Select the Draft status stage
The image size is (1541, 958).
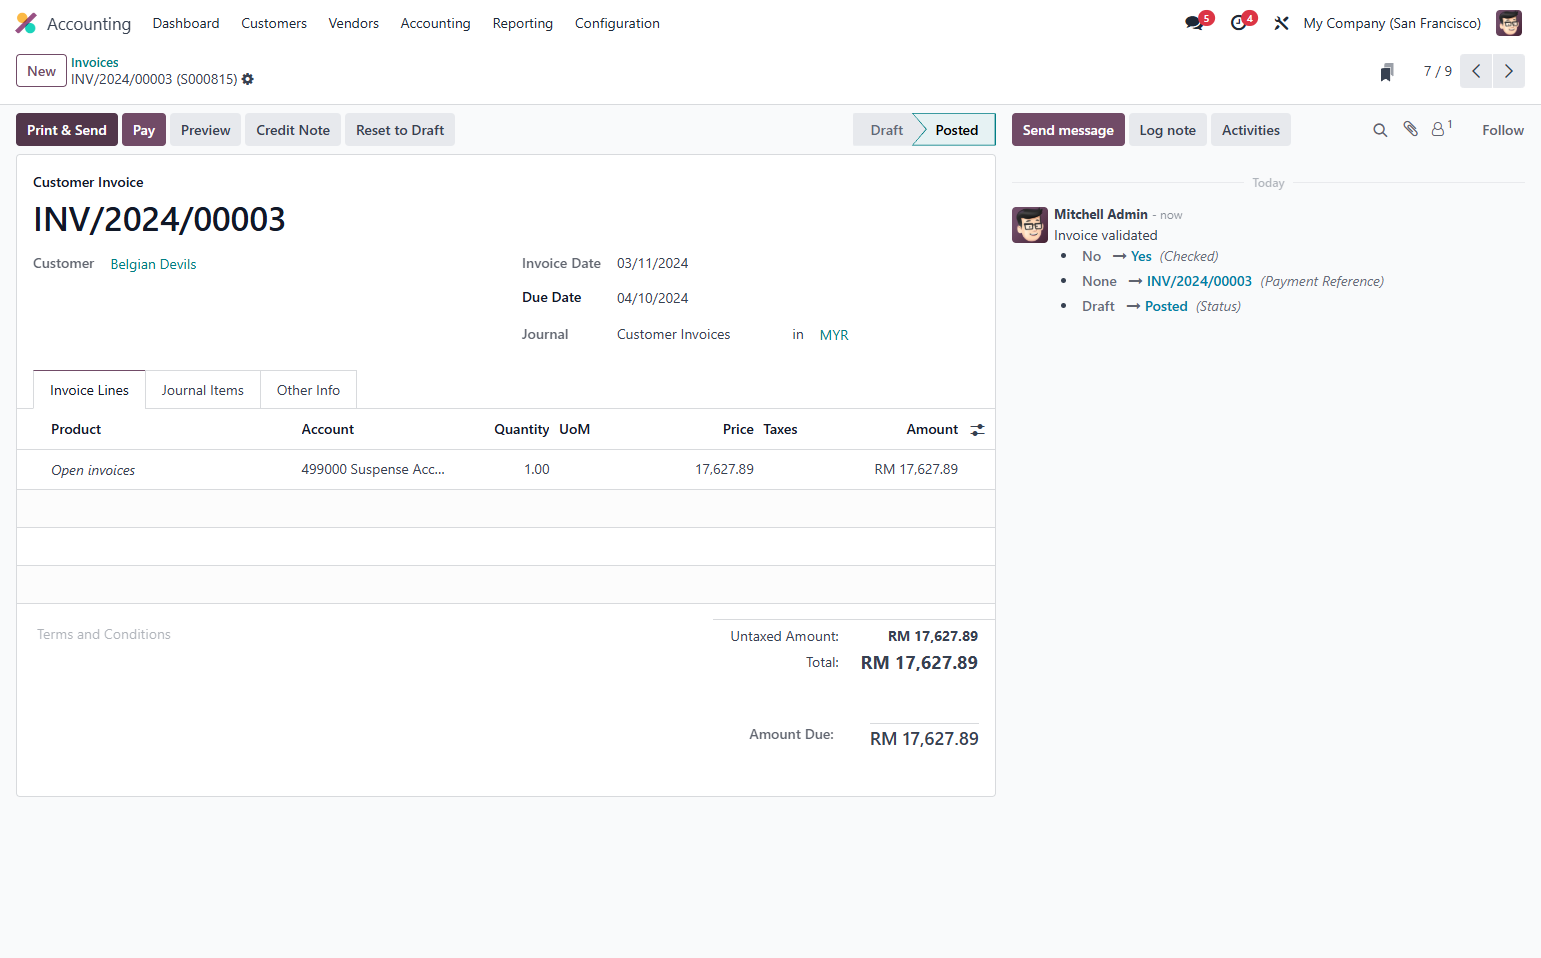pos(886,130)
